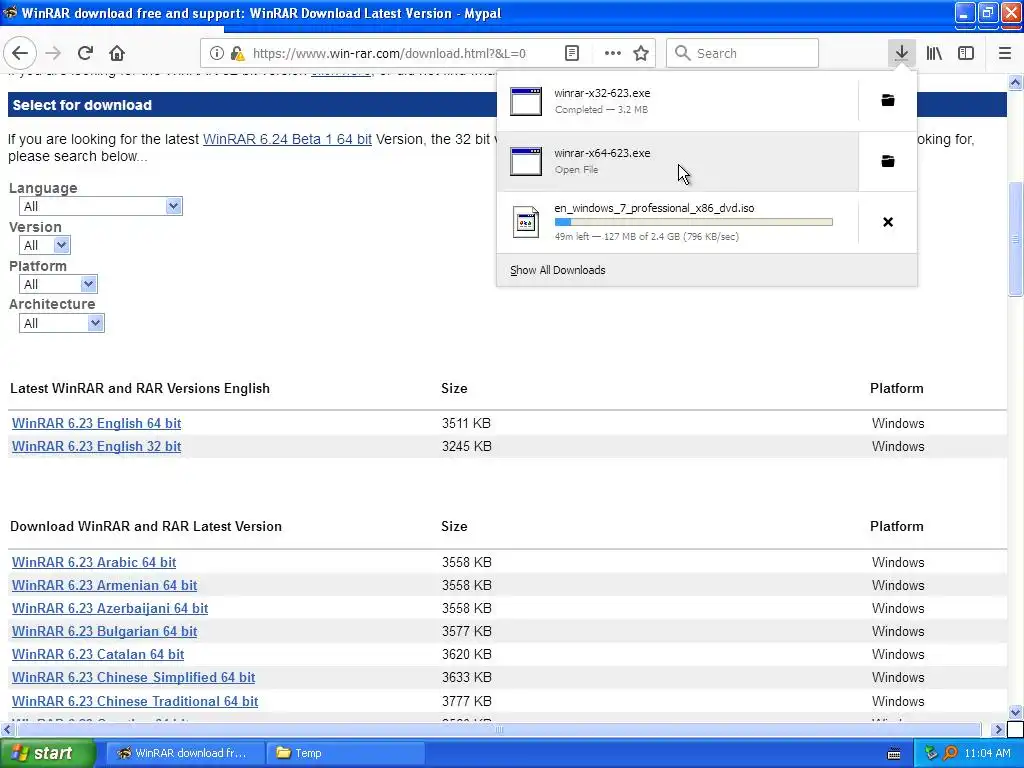Screen dimensions: 1024x768
Task: Switch to Temp folder taskbar button
Action: click(345, 753)
